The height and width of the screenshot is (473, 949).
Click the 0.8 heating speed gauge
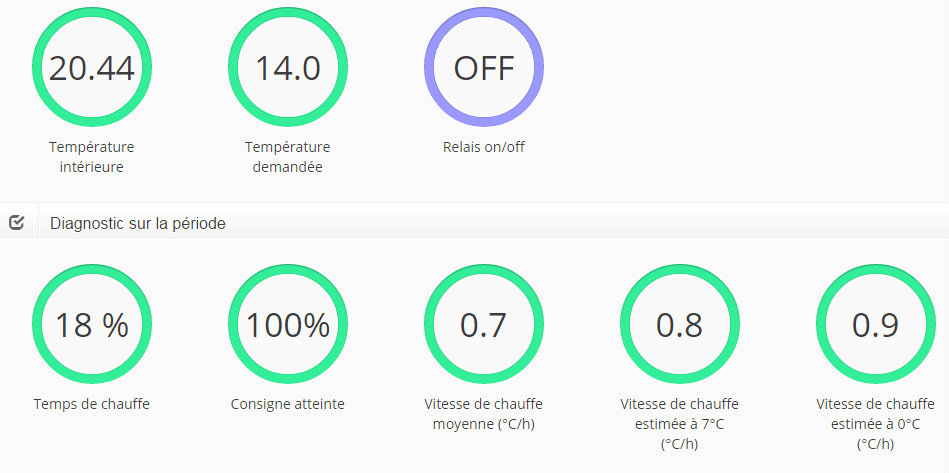click(680, 324)
